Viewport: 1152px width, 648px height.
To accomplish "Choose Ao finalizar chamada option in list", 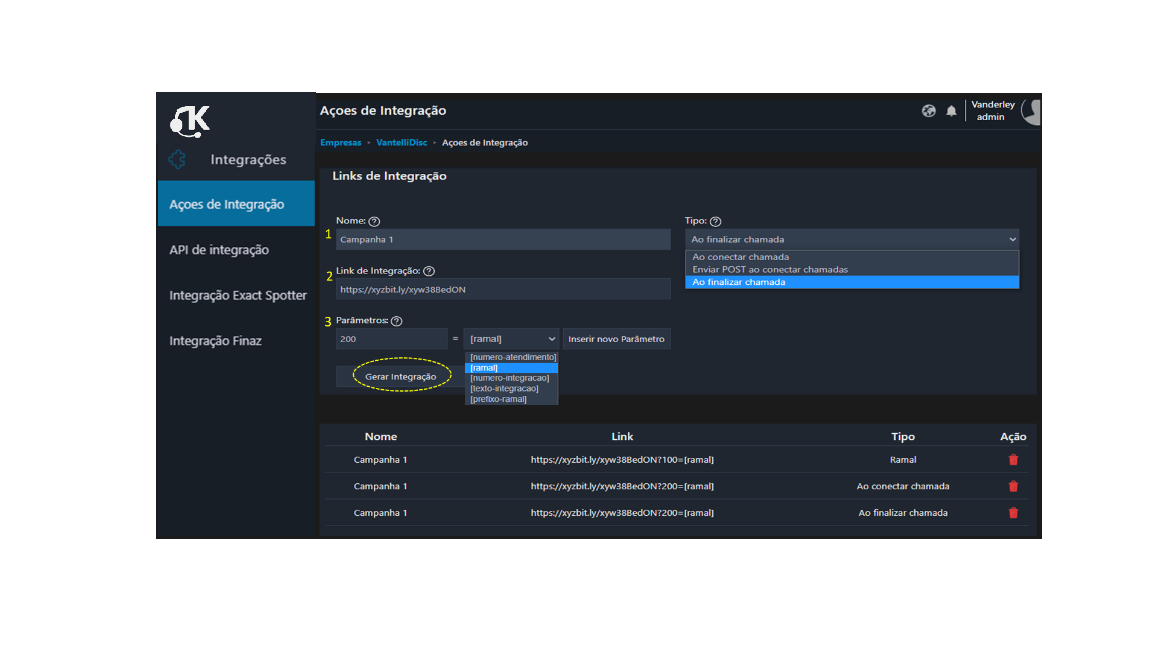I will pos(852,282).
